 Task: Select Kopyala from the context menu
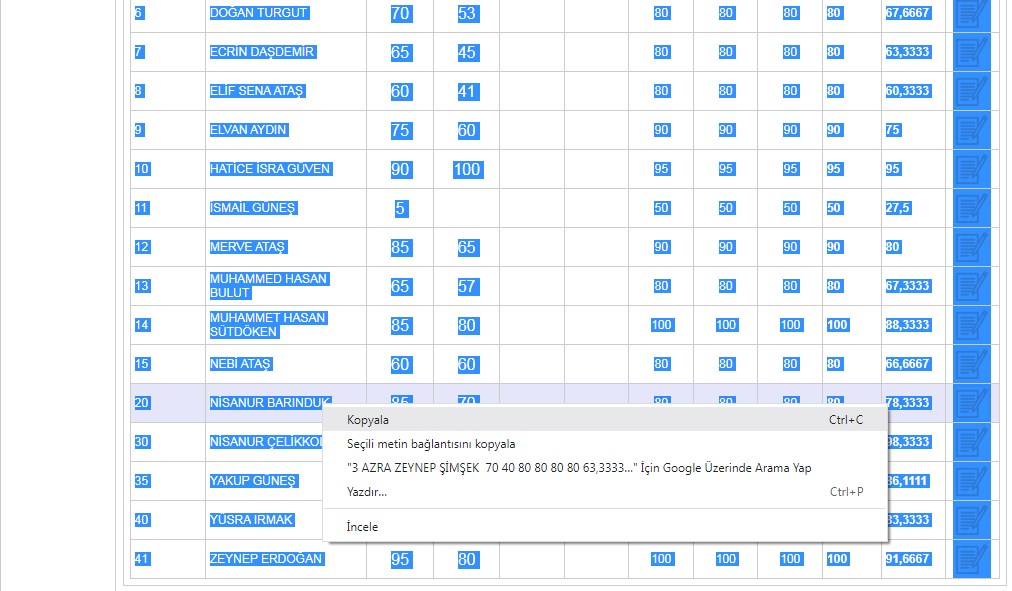click(x=368, y=420)
